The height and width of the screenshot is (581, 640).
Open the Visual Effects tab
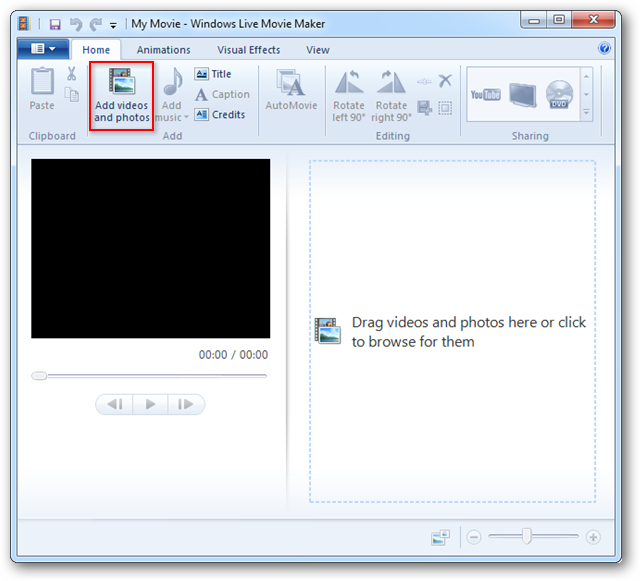tap(249, 50)
